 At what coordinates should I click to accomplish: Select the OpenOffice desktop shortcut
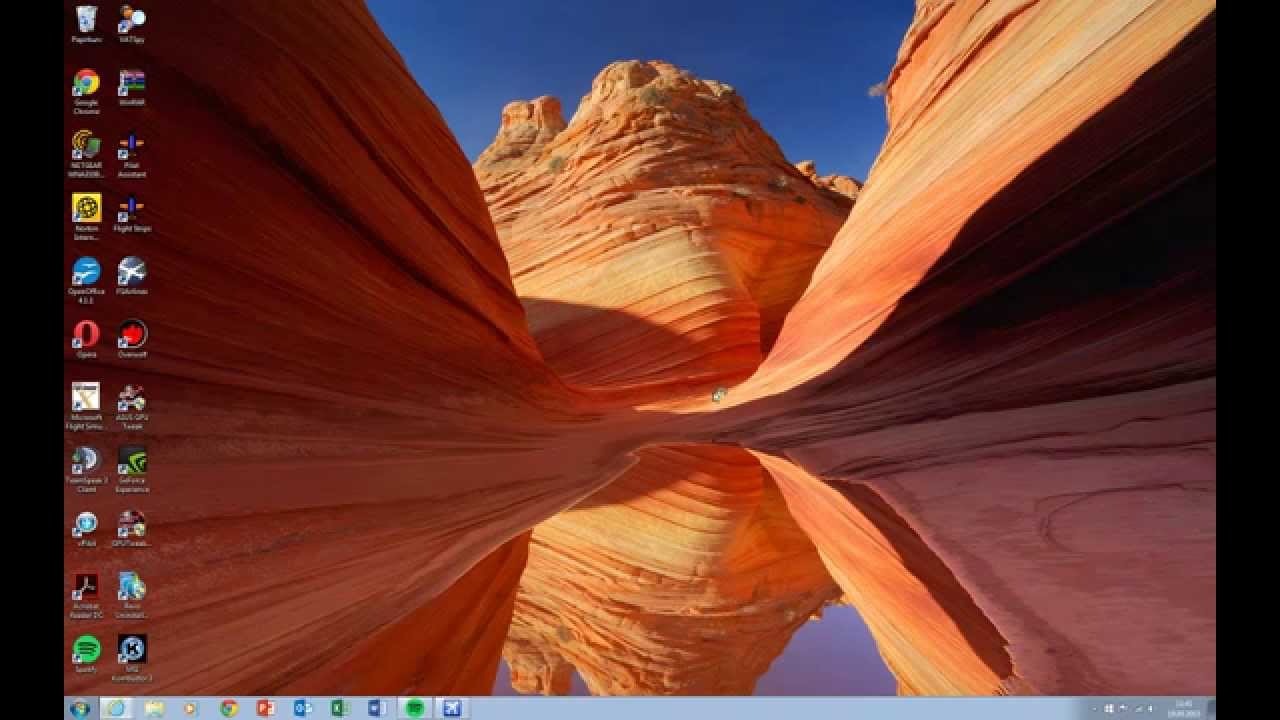(86, 280)
